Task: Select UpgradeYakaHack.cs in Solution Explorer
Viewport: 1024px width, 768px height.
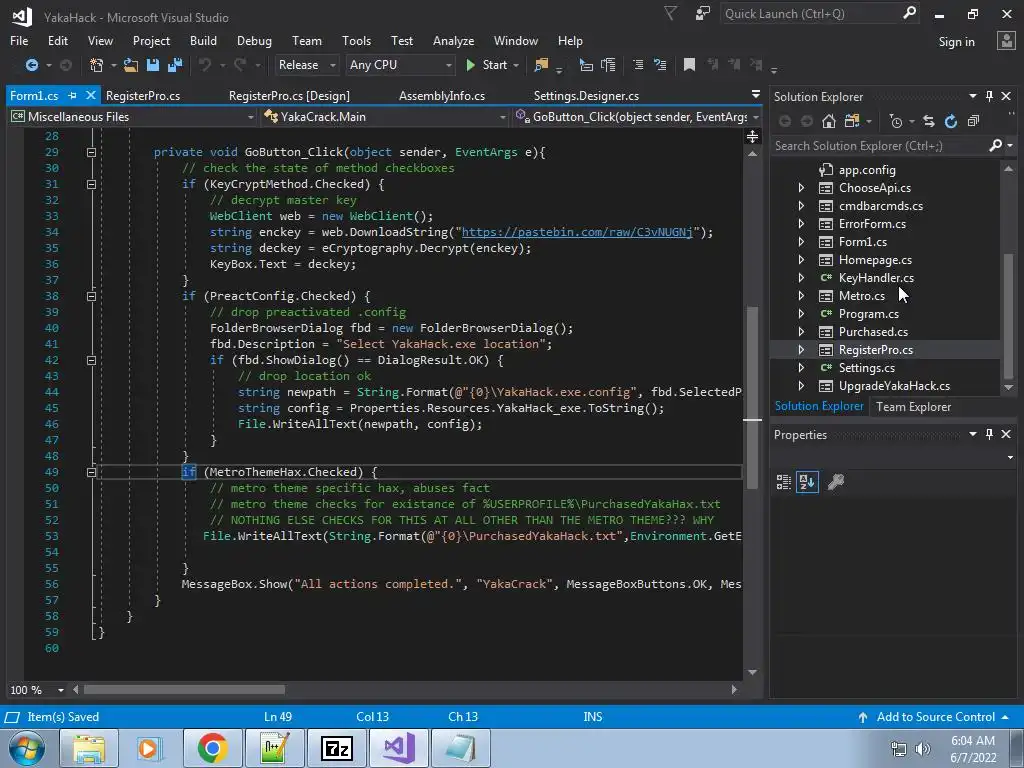Action: (894, 385)
